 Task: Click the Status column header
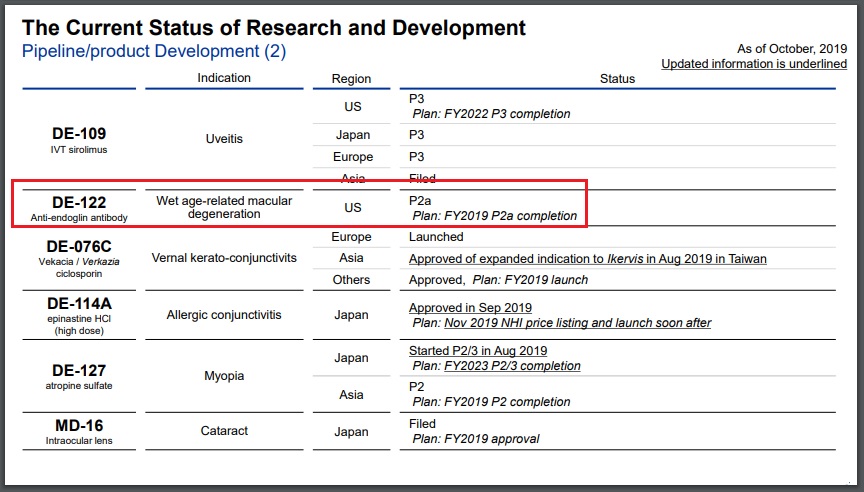[x=617, y=79]
